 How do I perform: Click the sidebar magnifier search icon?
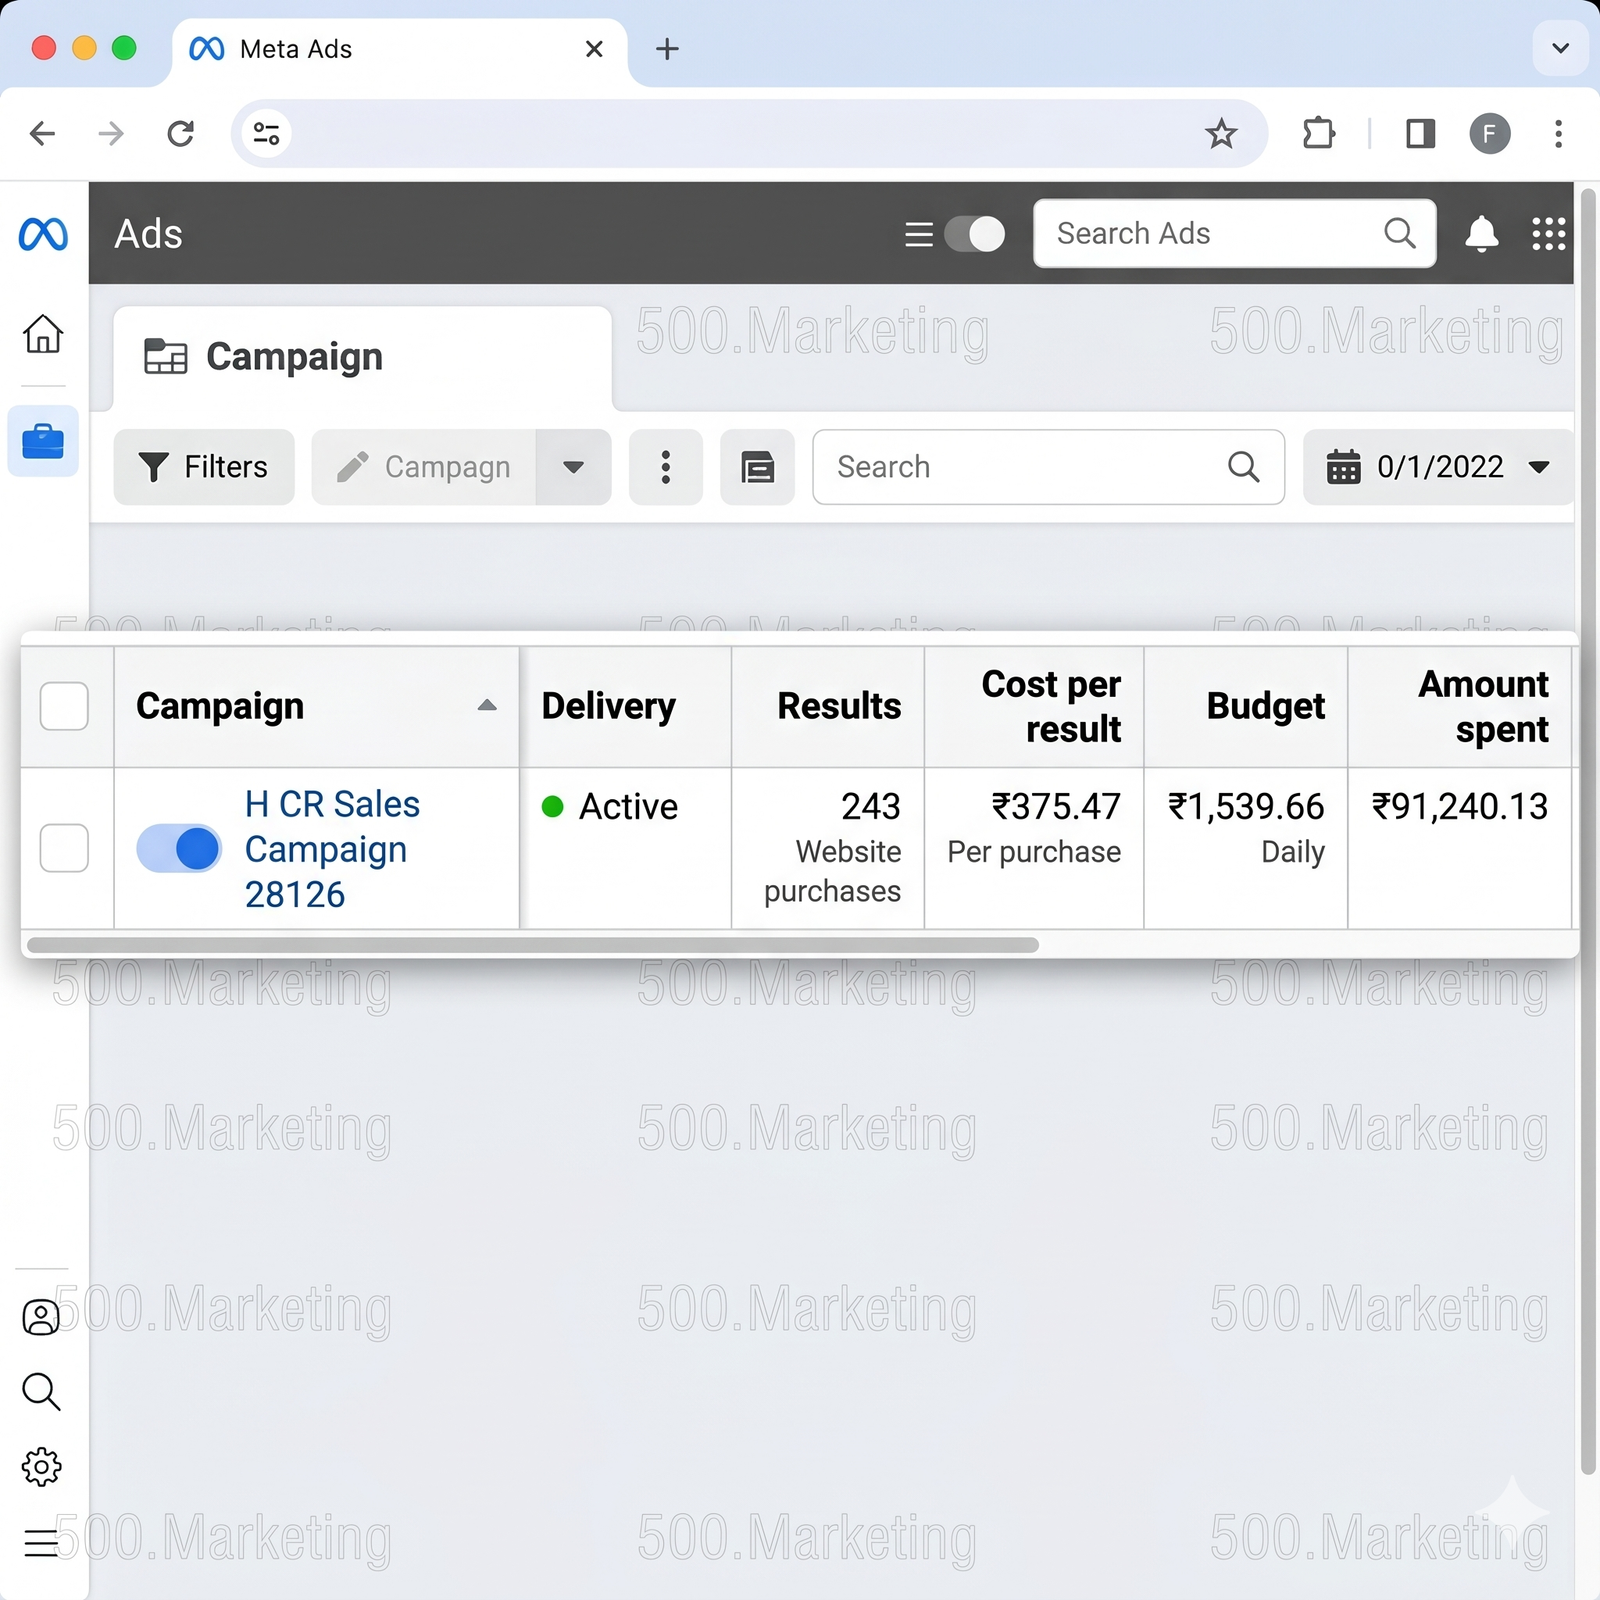(x=41, y=1391)
